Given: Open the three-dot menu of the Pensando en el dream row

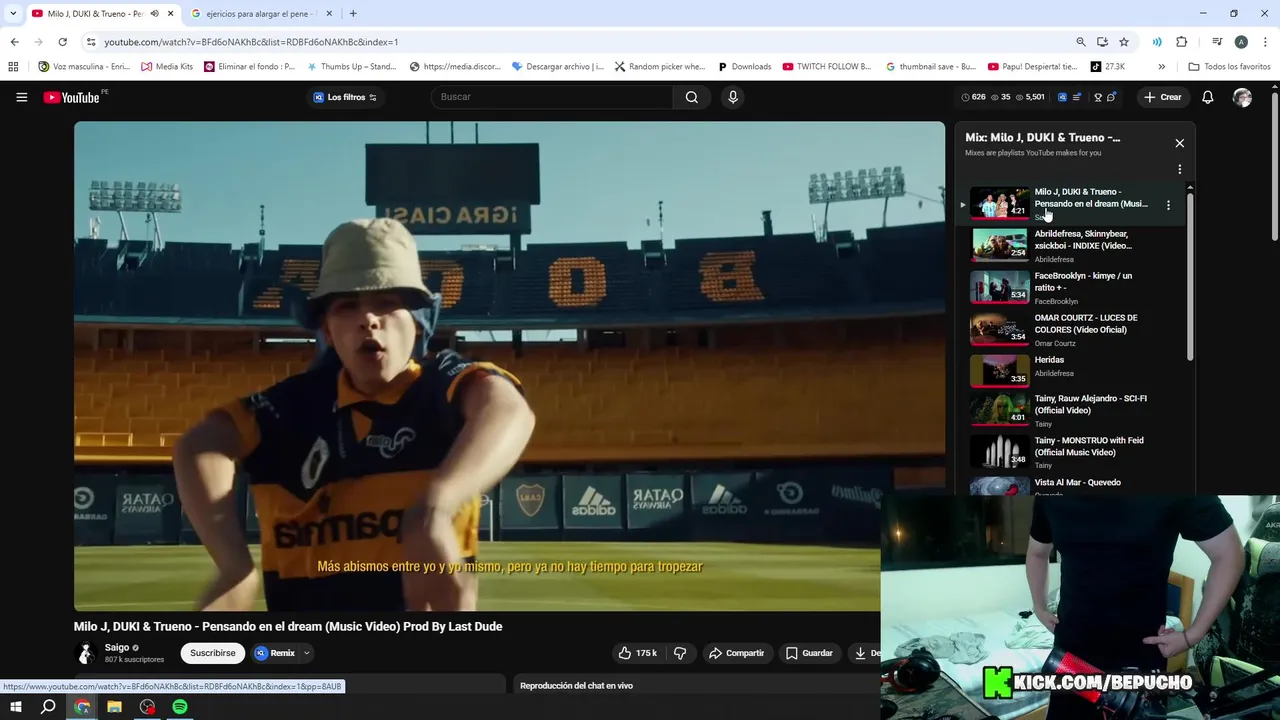Looking at the screenshot, I should point(1168,205).
